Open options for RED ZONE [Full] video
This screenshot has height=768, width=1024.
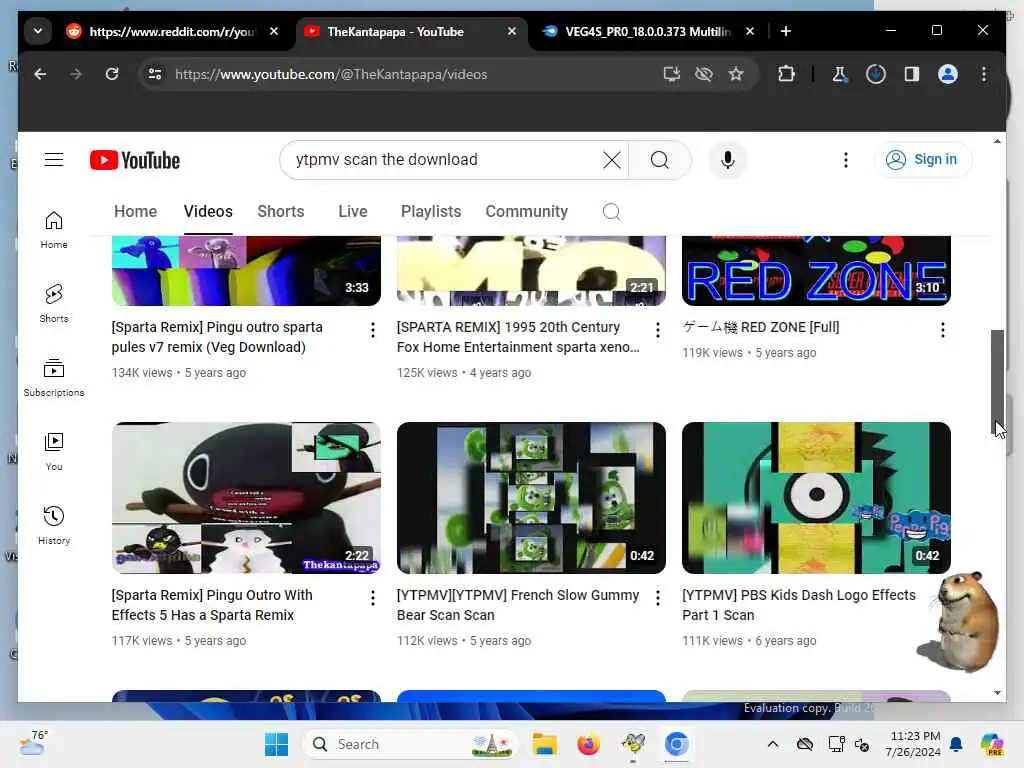point(942,330)
